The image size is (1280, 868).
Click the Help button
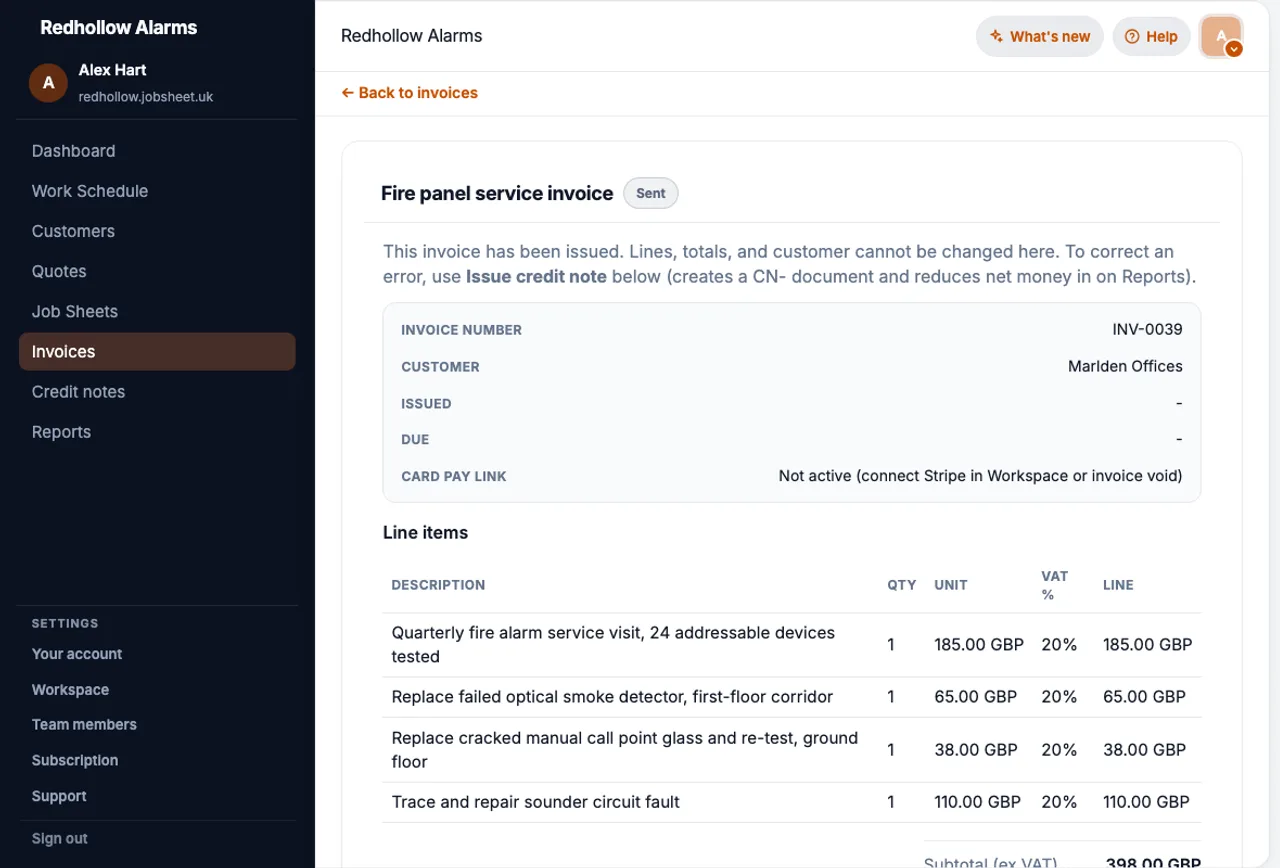(1151, 36)
